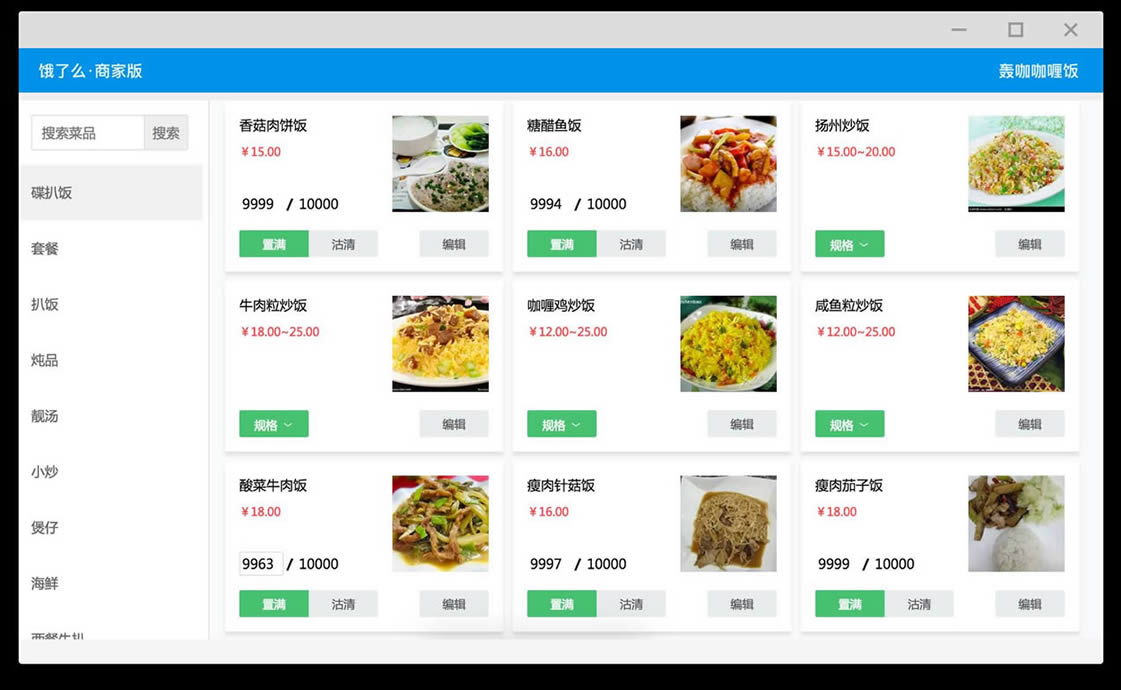Screen dimensions: 1121x690
Task: Expand 咸鱼粒炒饭 规格 options
Action: pyautogui.click(x=849, y=424)
